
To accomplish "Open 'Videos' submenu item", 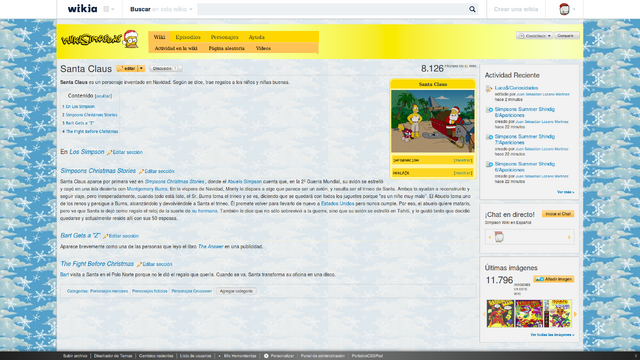I will click(x=263, y=48).
